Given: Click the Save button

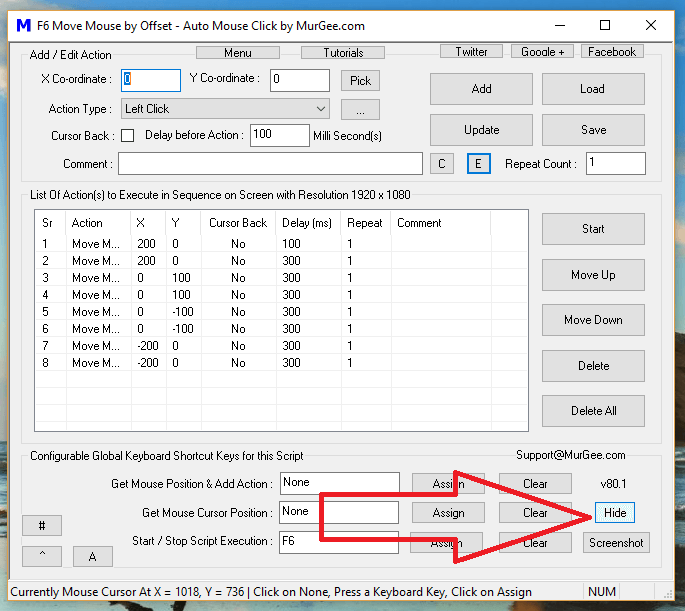Looking at the screenshot, I should tap(593, 130).
